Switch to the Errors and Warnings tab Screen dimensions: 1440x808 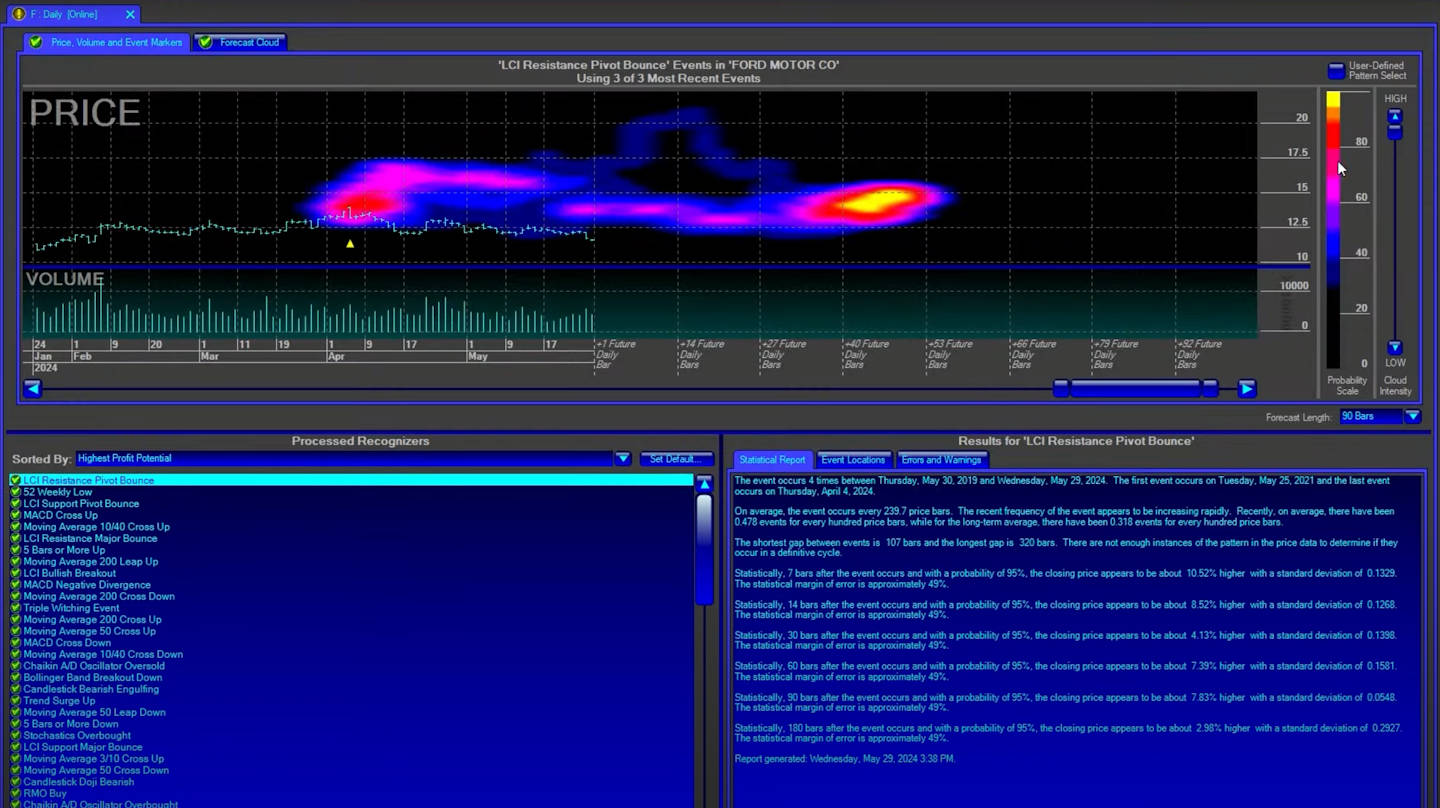[941, 460]
